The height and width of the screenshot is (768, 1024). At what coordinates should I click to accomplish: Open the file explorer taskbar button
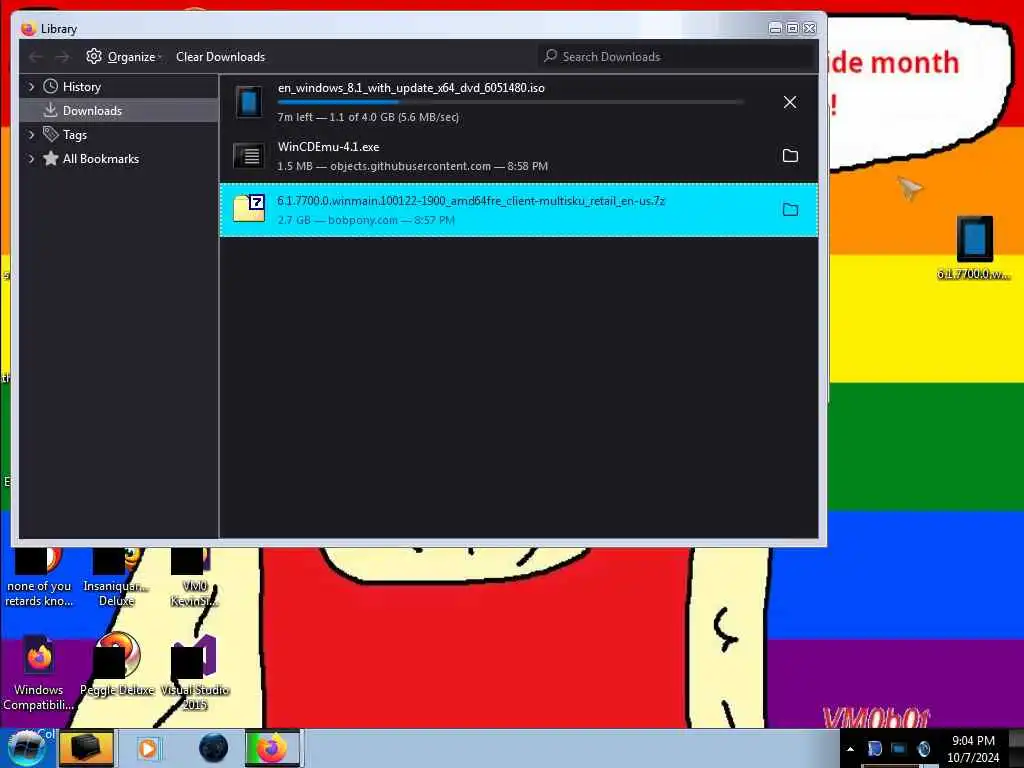(86, 748)
